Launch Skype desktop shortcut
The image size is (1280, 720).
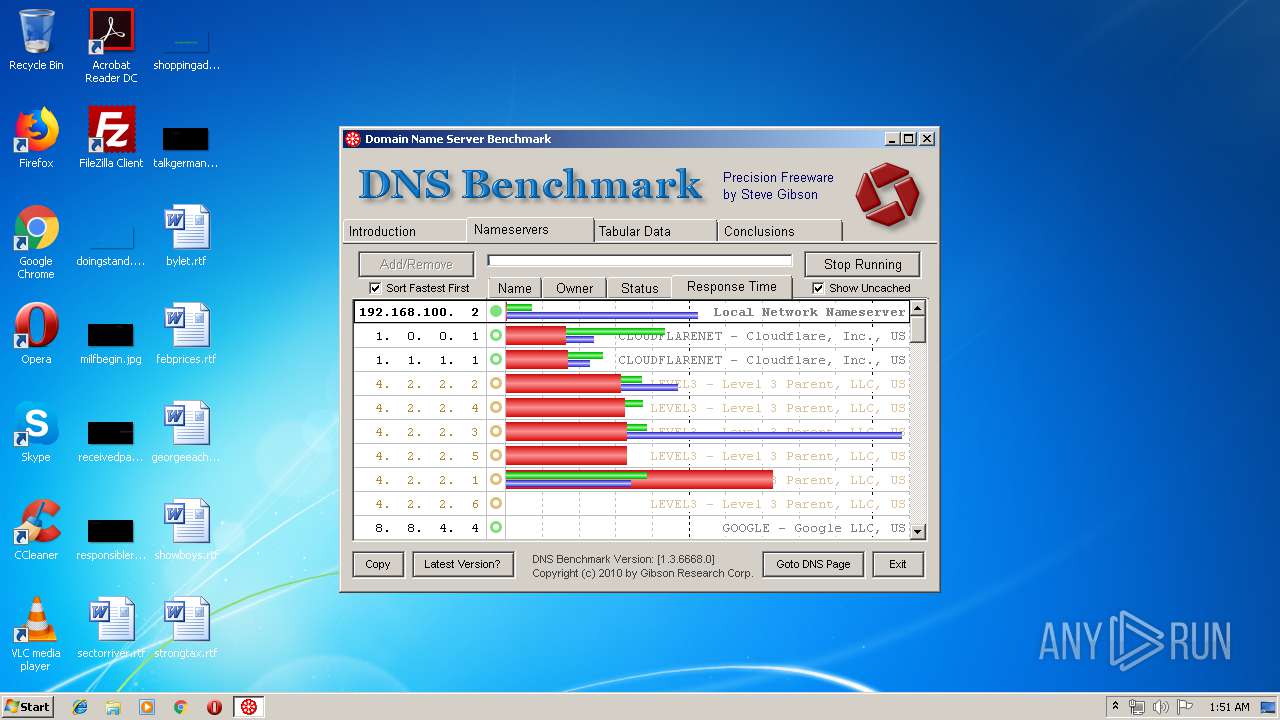(36, 432)
